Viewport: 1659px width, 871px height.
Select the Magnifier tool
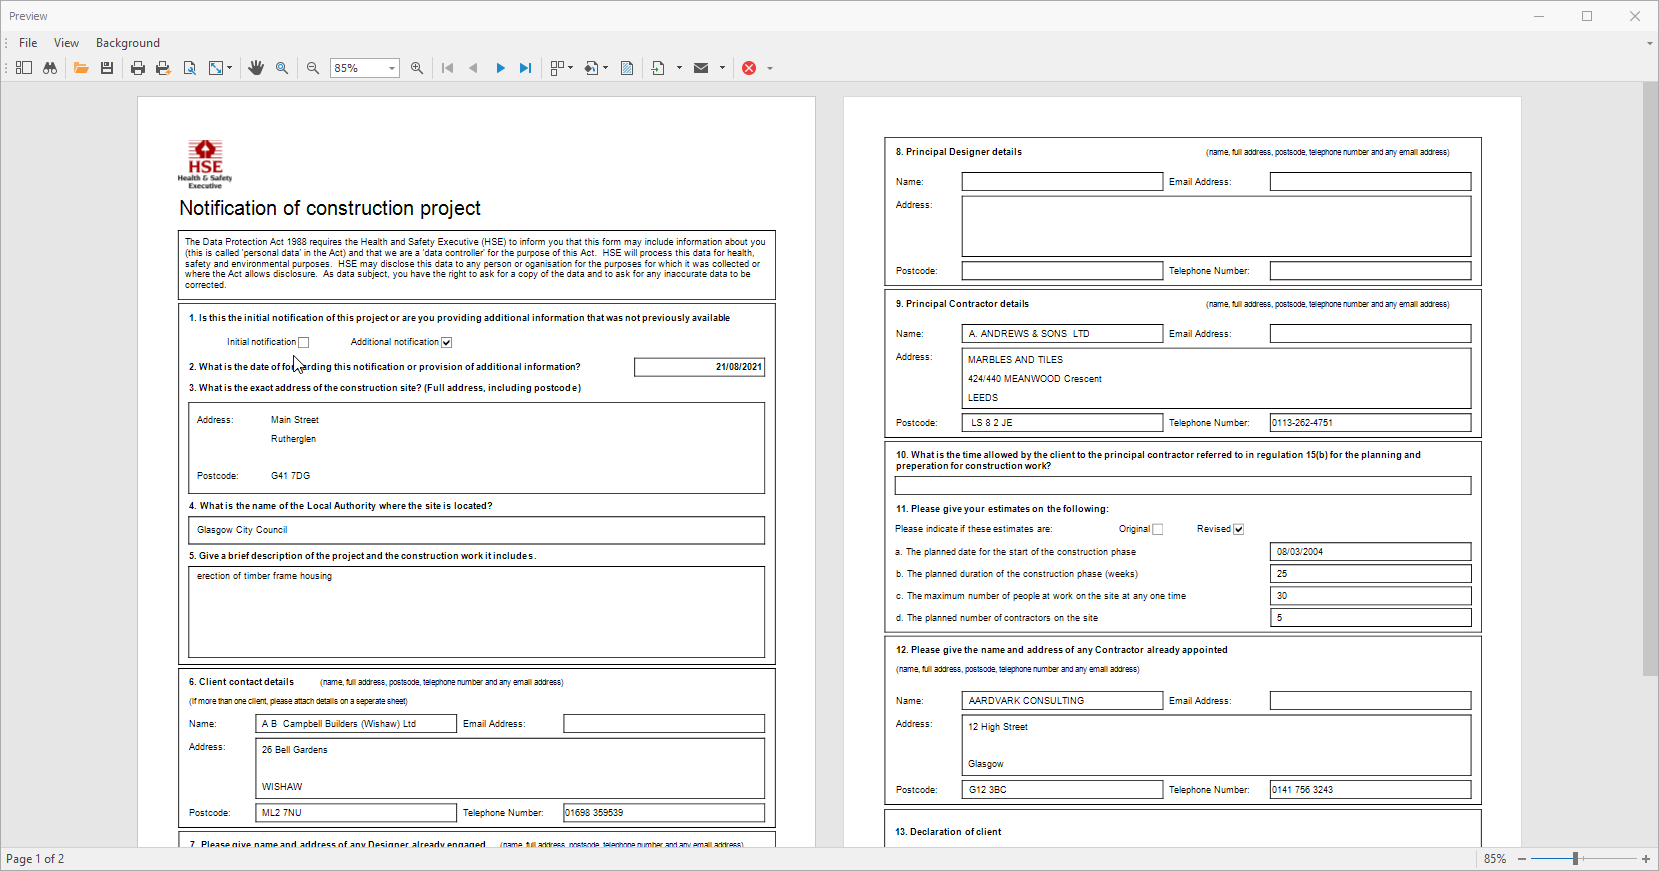pos(282,68)
